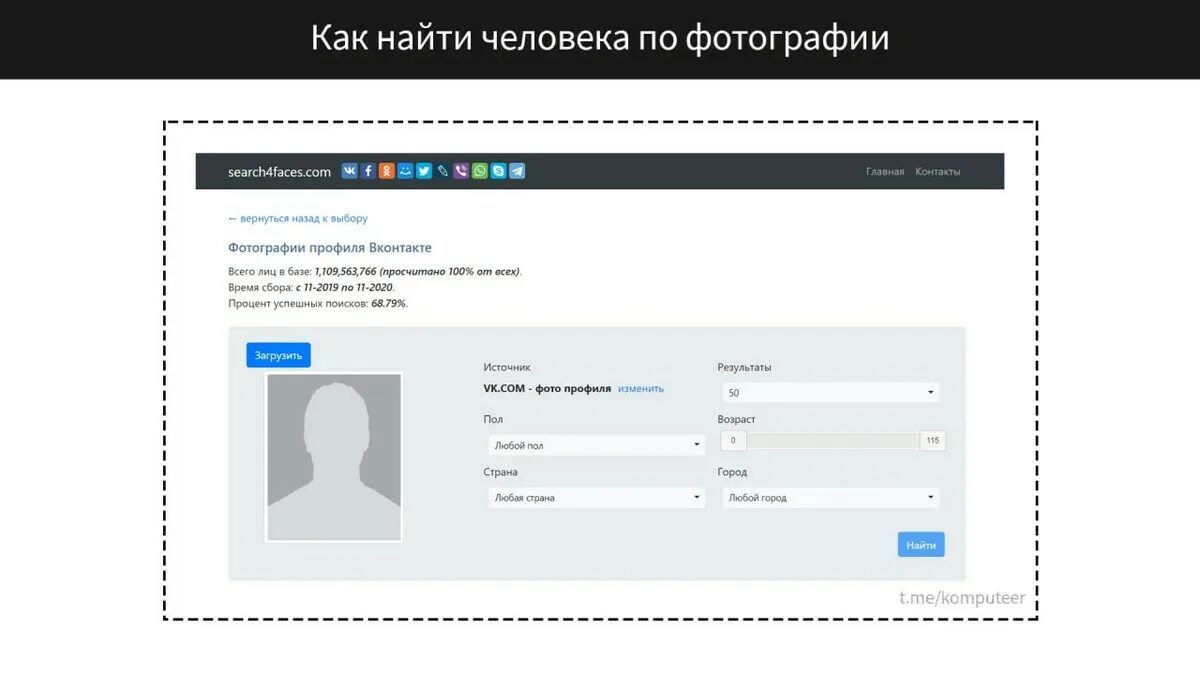
Task: Open the Пол dropdown showing Любой пол
Action: pos(595,444)
